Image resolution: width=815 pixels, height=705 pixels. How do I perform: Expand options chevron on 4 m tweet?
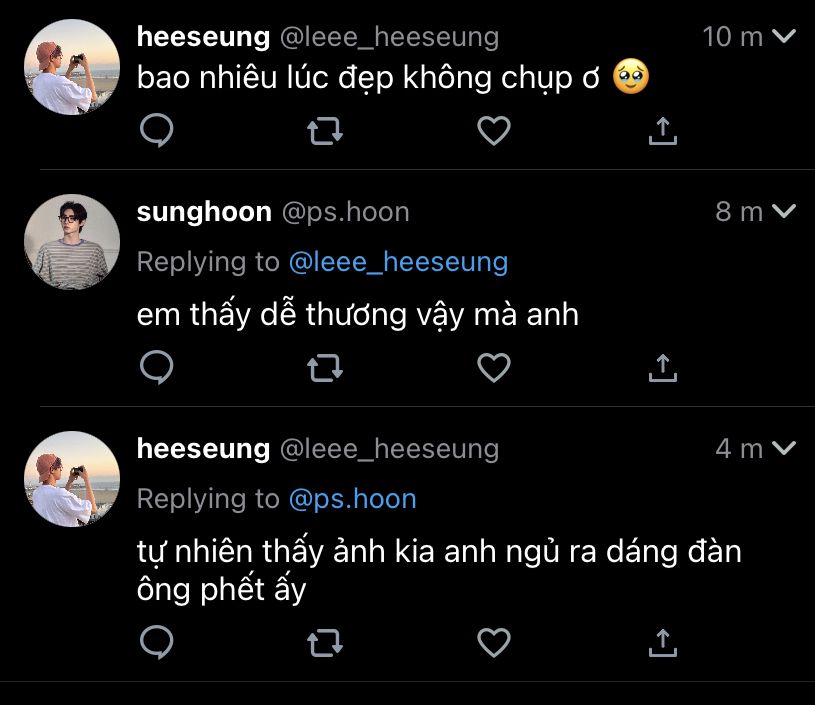(x=785, y=449)
